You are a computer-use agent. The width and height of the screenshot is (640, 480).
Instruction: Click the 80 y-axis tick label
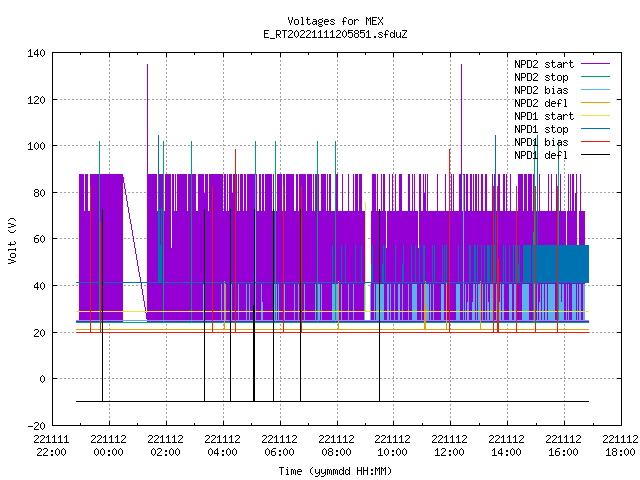[x=39, y=193]
